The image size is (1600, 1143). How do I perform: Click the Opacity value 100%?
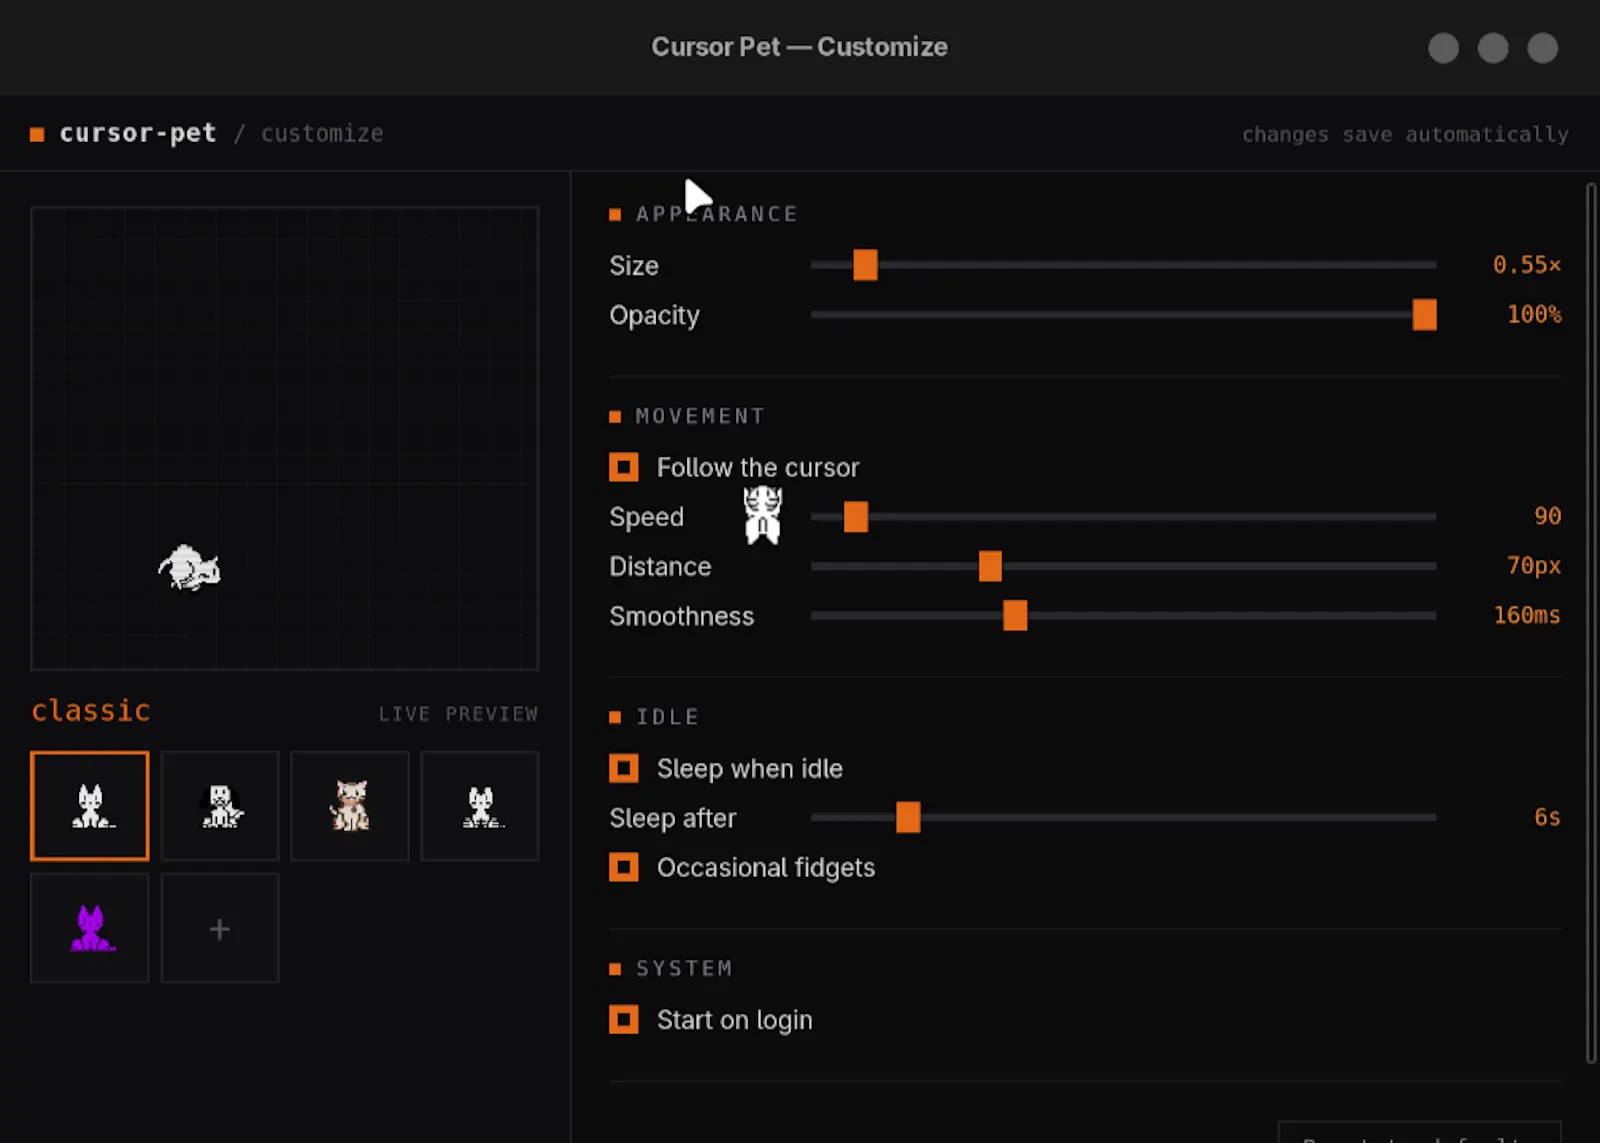(1534, 315)
